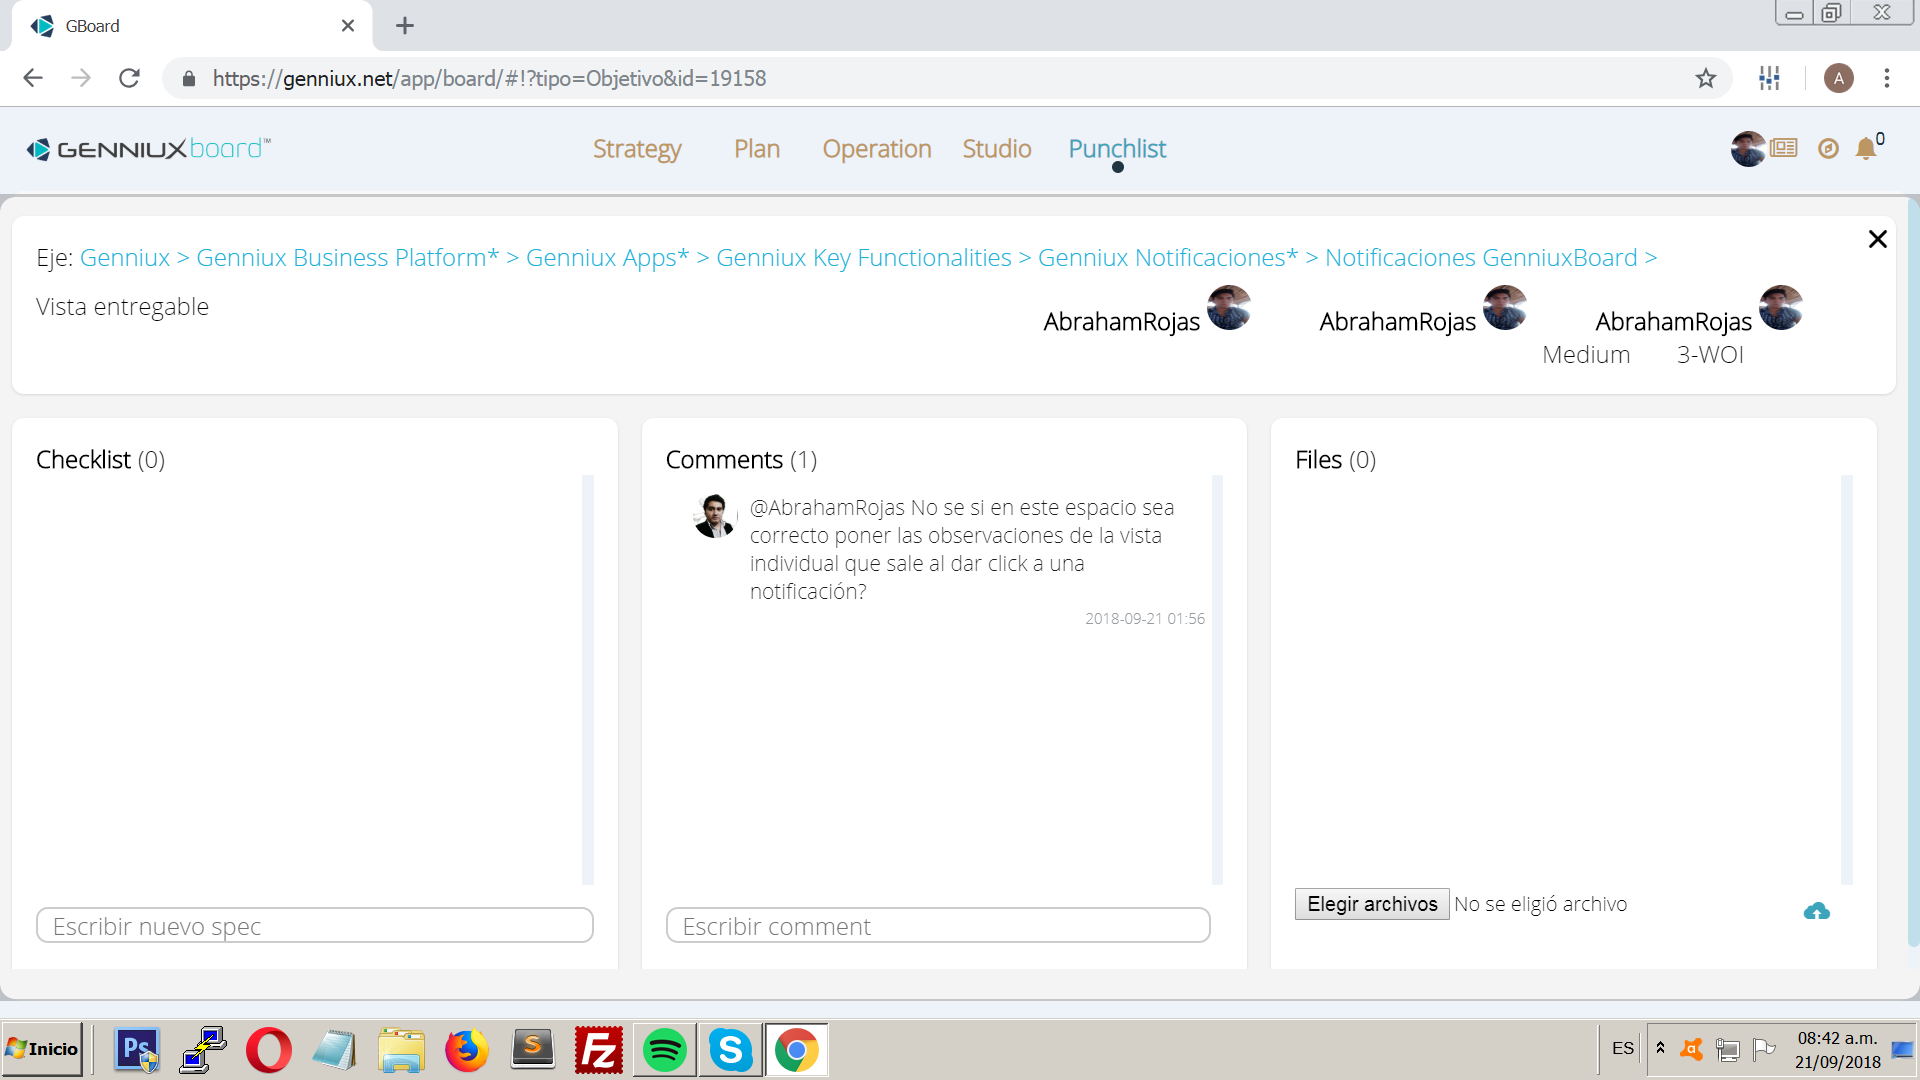Image resolution: width=1920 pixels, height=1080 pixels.
Task: Open the browser extension sliders icon
Action: coord(1769,78)
